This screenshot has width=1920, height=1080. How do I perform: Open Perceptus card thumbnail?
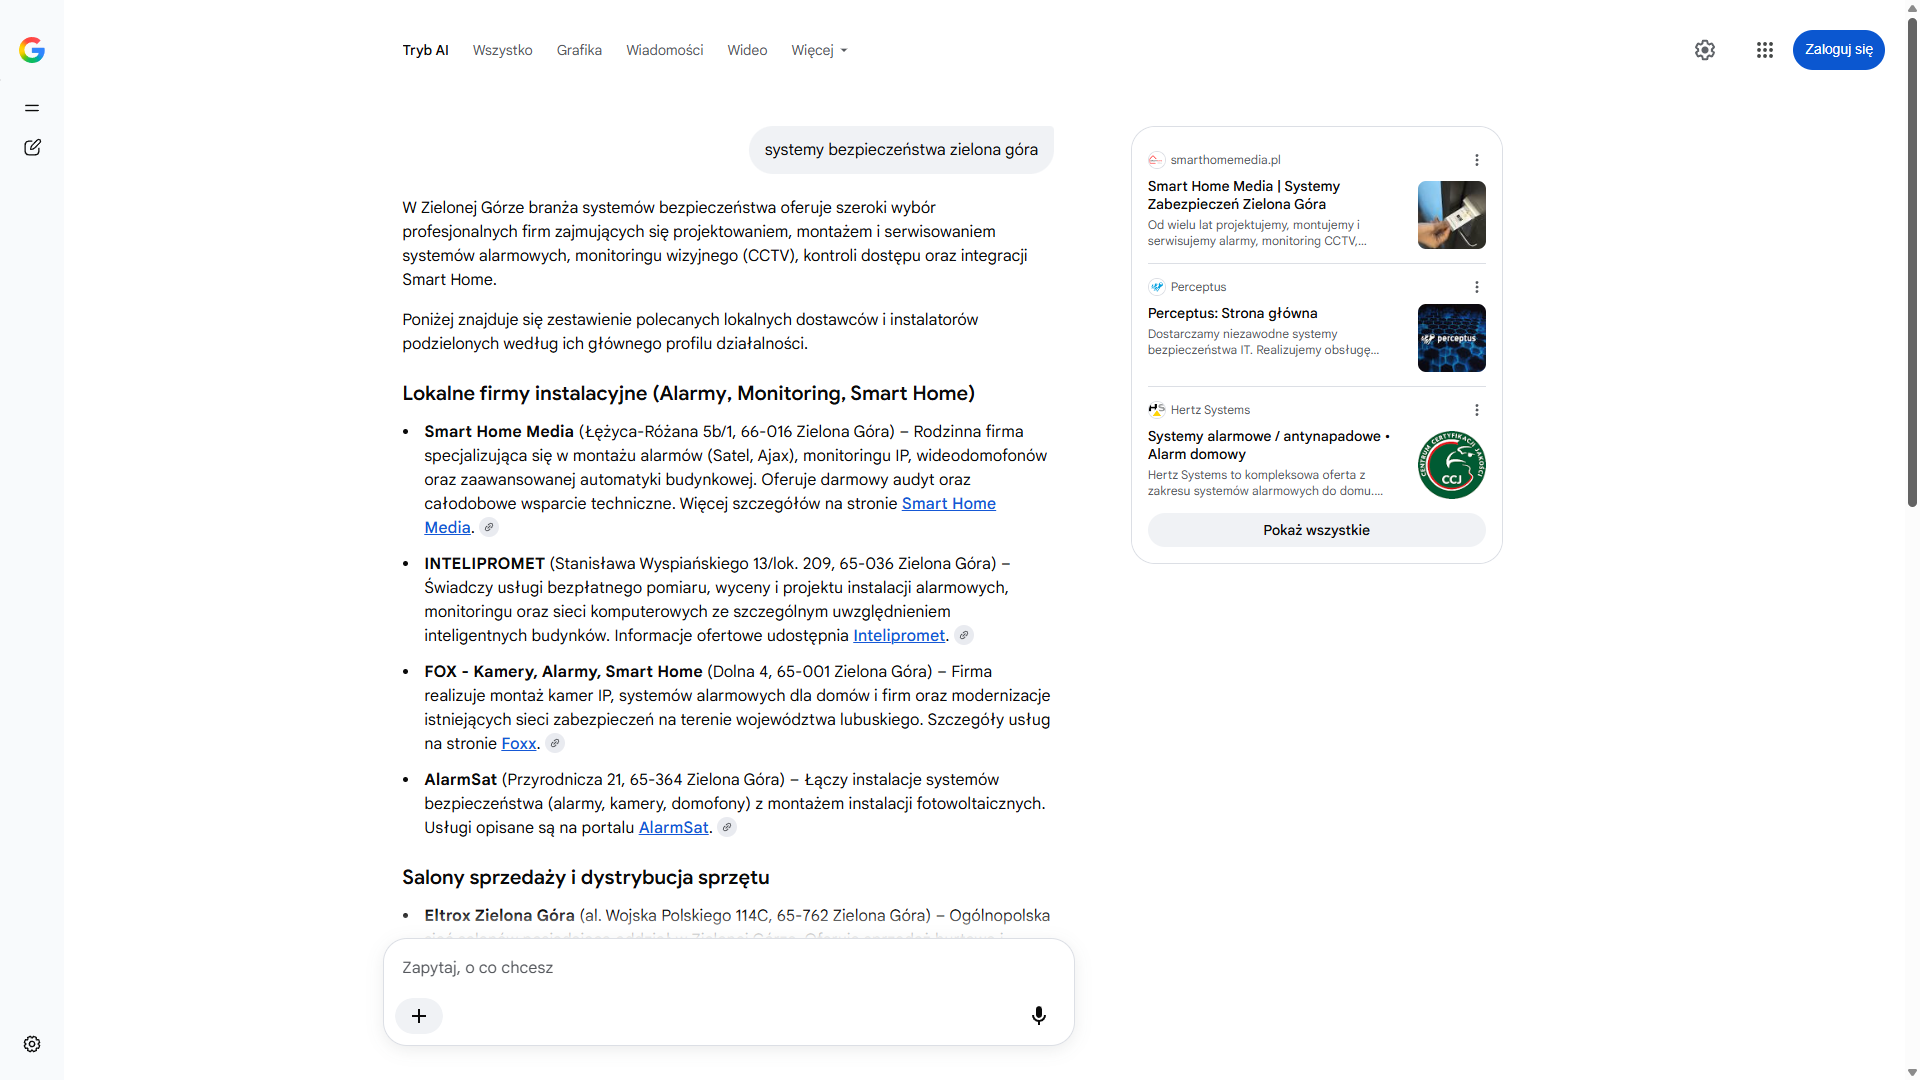(x=1452, y=338)
